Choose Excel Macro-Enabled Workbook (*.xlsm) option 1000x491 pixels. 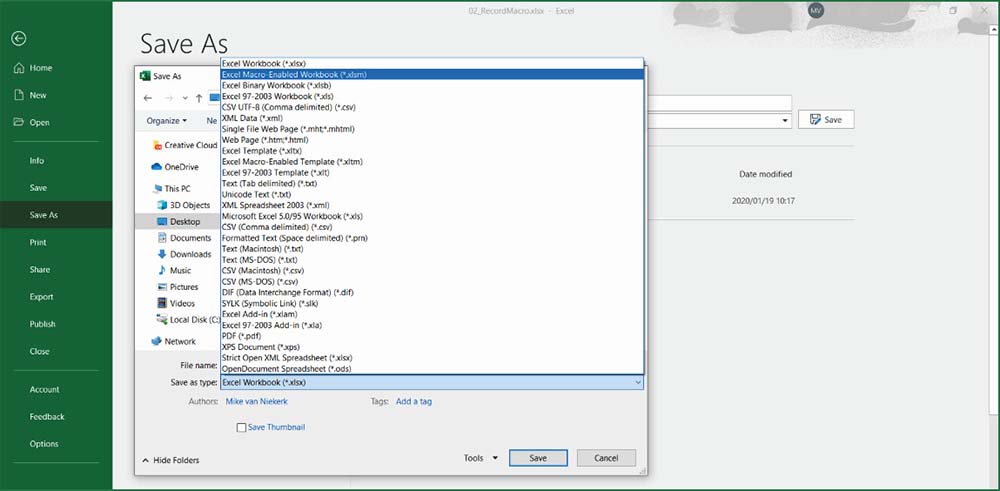point(292,74)
